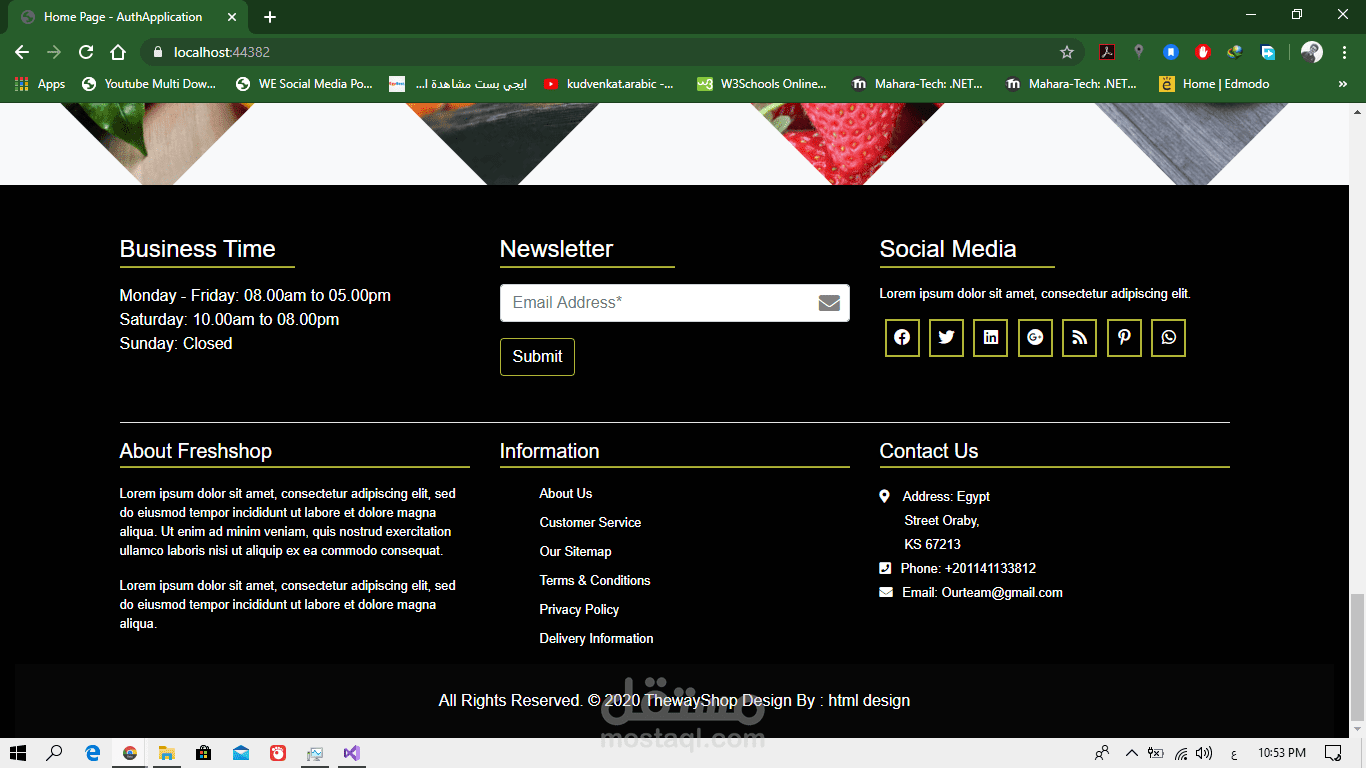Reload the current page
Screen dimensions: 1366x768
pyautogui.click(x=85, y=51)
